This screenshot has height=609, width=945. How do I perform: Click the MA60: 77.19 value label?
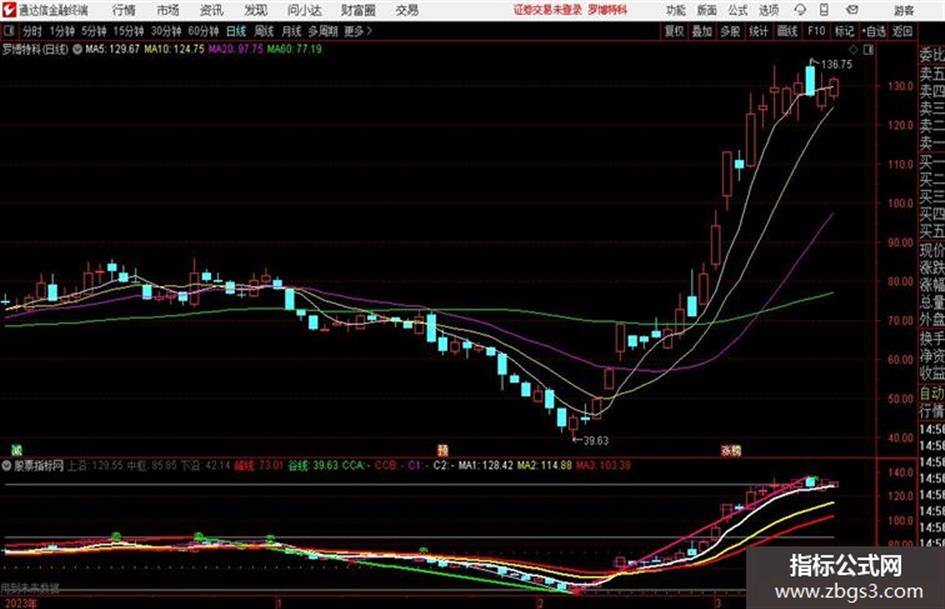point(295,49)
